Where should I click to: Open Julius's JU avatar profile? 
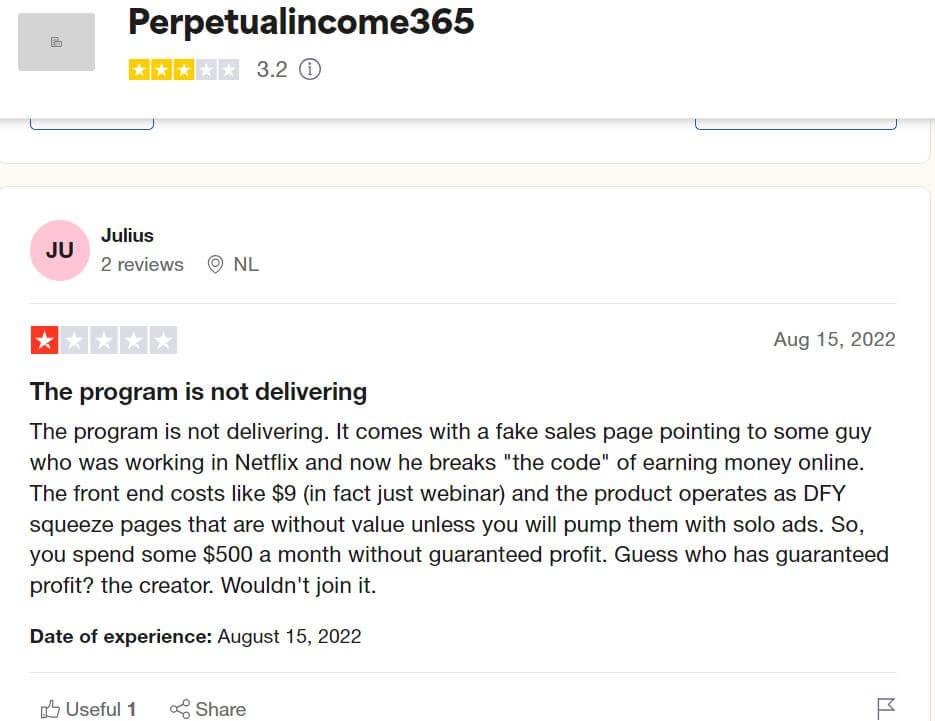60,250
